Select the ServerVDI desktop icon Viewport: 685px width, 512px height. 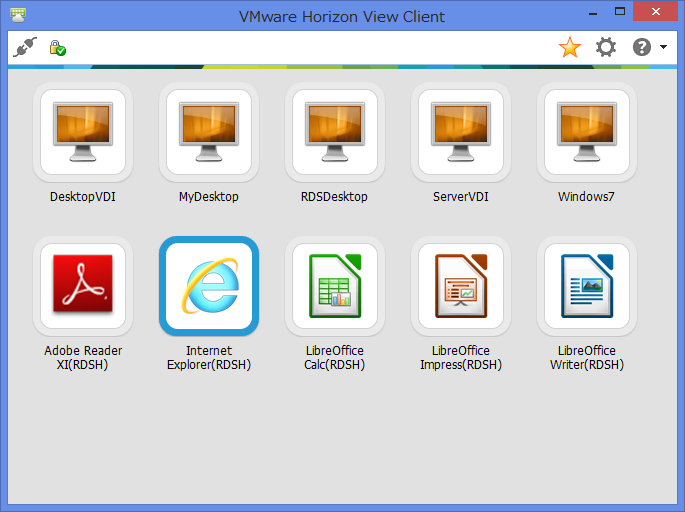460,132
